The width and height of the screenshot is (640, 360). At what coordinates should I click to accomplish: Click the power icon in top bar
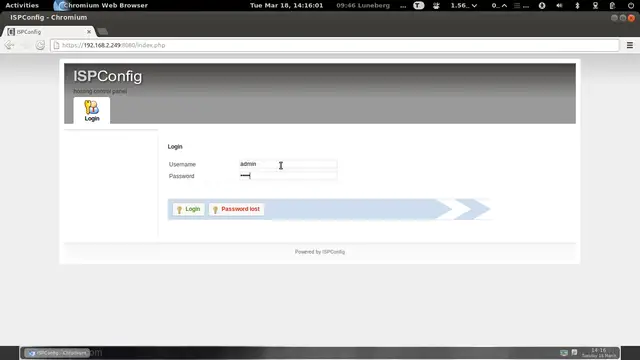[631, 5]
